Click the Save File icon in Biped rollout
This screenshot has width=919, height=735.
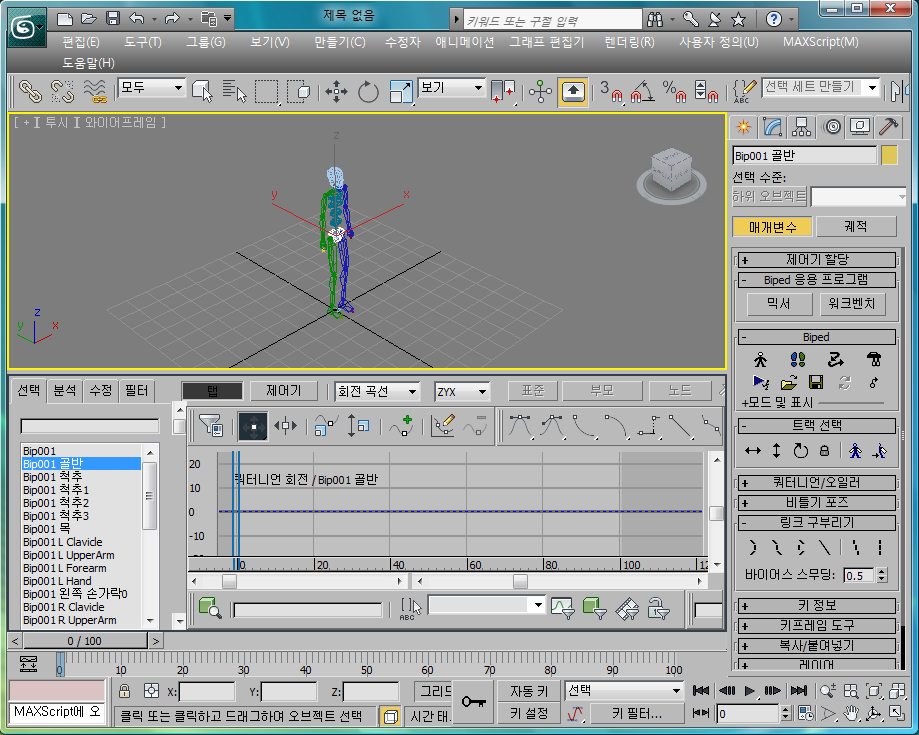(x=815, y=382)
